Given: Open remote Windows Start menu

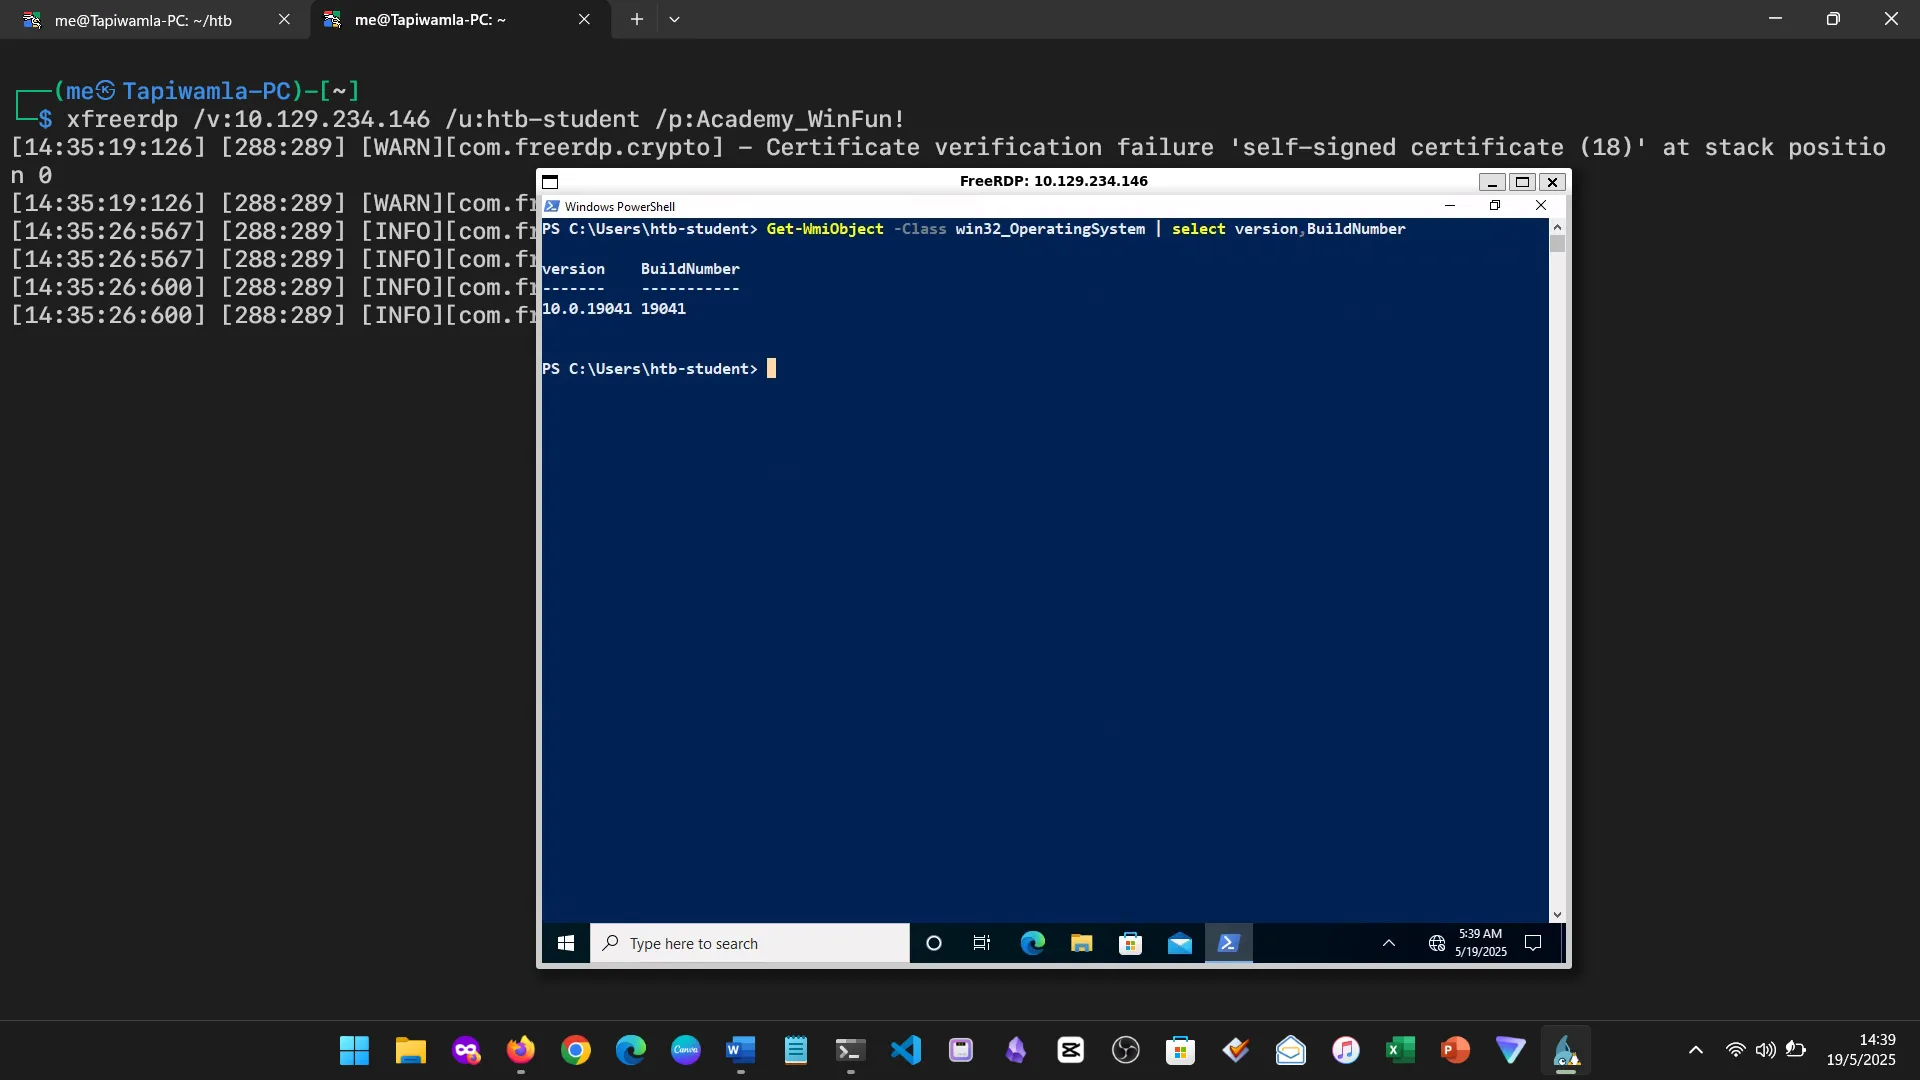Looking at the screenshot, I should coord(566,943).
